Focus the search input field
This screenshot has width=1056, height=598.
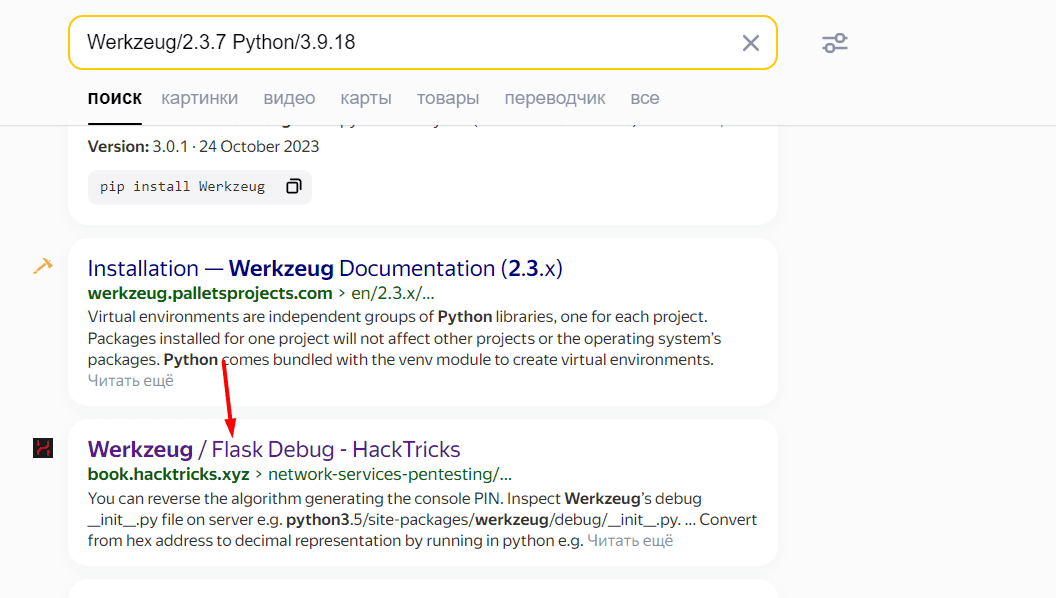400,43
